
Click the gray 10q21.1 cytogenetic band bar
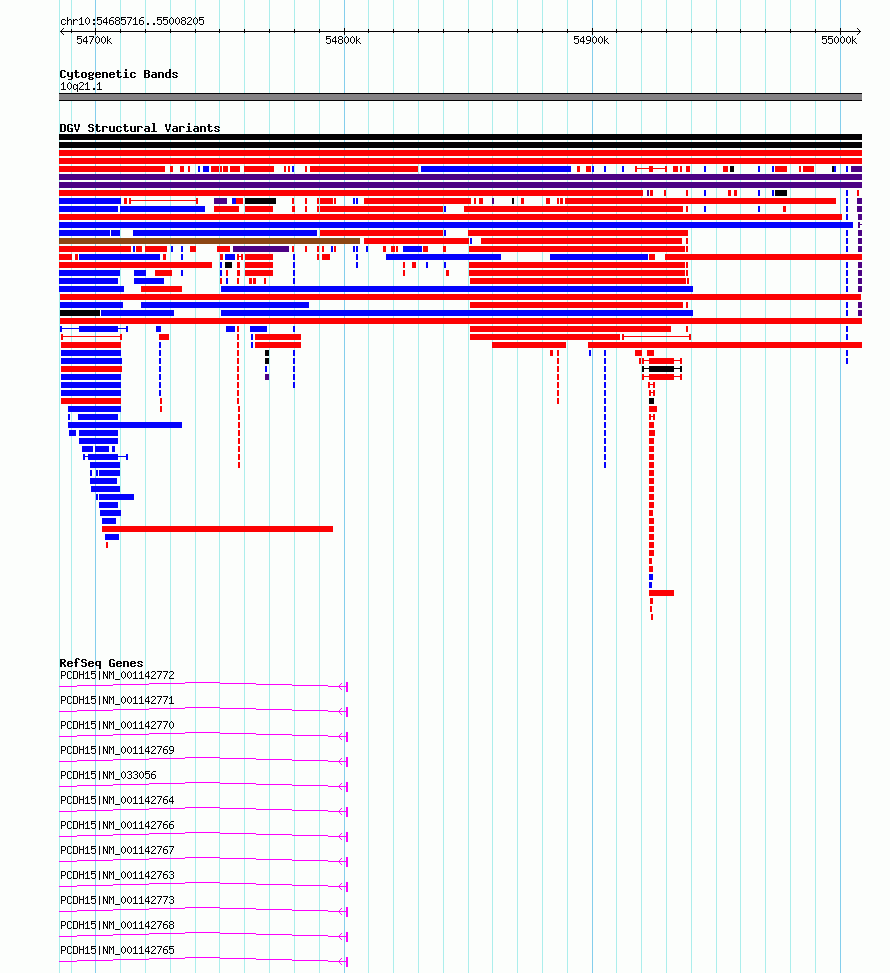(x=461, y=97)
